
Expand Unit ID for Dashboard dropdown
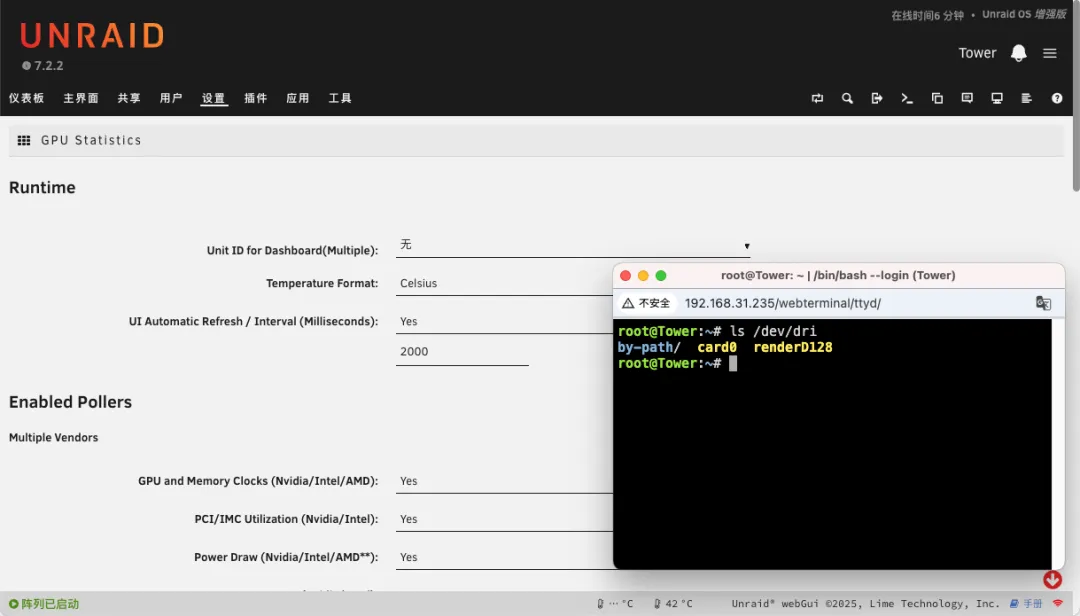pos(573,245)
